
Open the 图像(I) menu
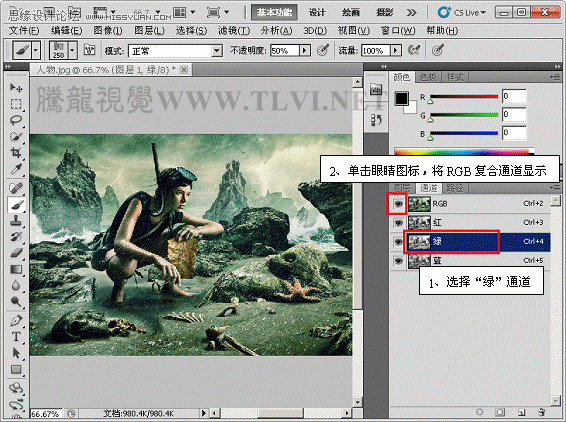108,31
